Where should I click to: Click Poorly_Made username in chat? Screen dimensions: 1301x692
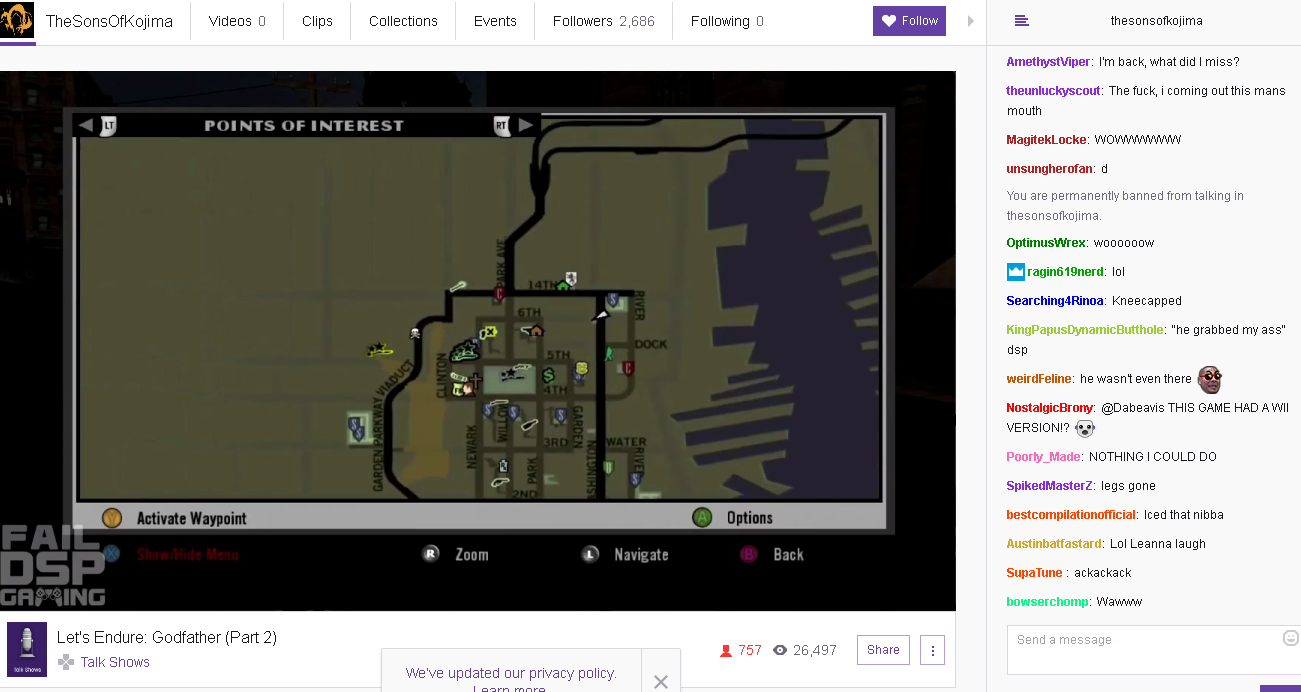pyautogui.click(x=1043, y=457)
